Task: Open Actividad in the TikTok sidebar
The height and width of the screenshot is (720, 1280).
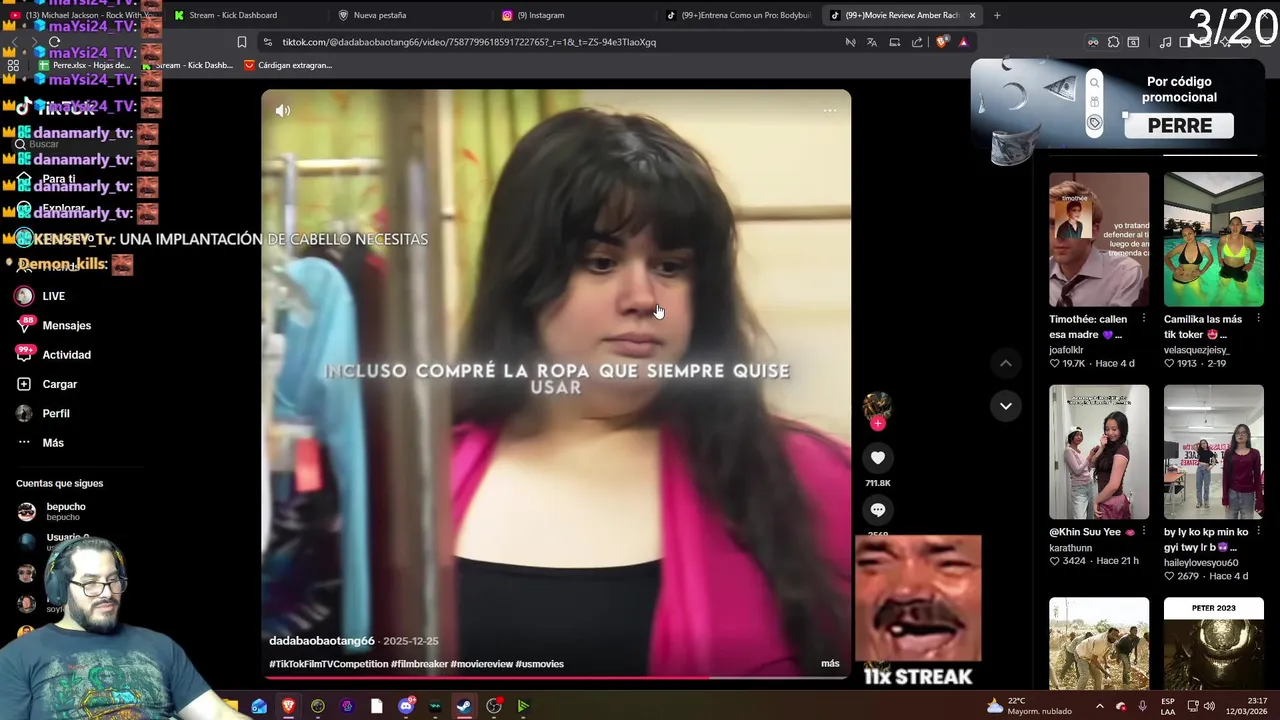Action: [66, 355]
